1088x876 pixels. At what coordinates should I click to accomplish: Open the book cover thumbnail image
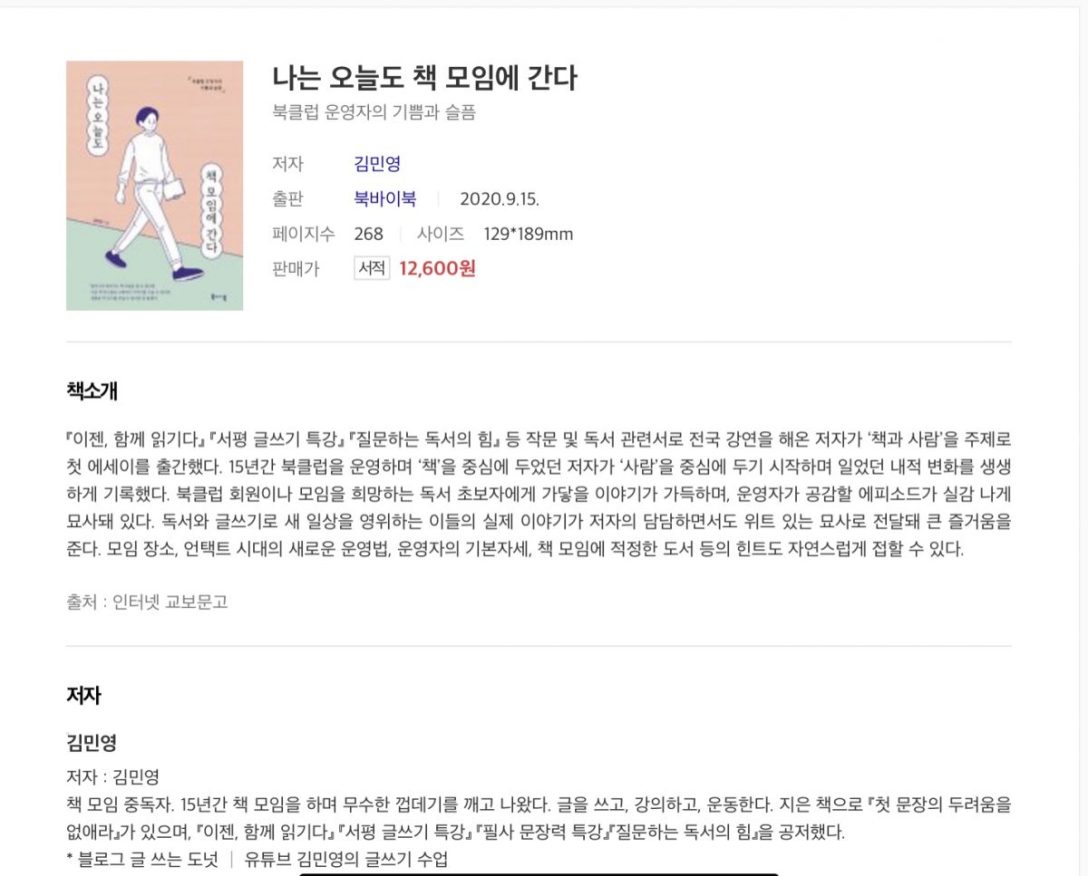[x=154, y=185]
